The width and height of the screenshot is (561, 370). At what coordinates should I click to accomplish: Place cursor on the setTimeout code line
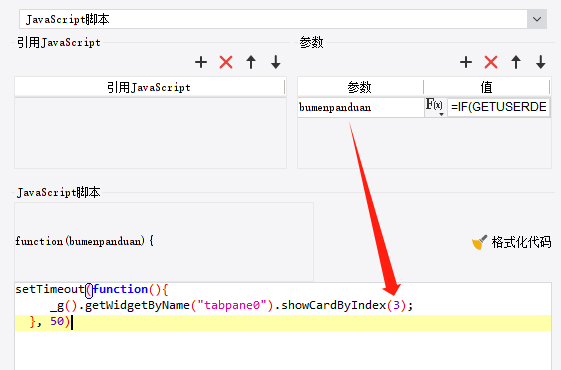tap(283, 289)
